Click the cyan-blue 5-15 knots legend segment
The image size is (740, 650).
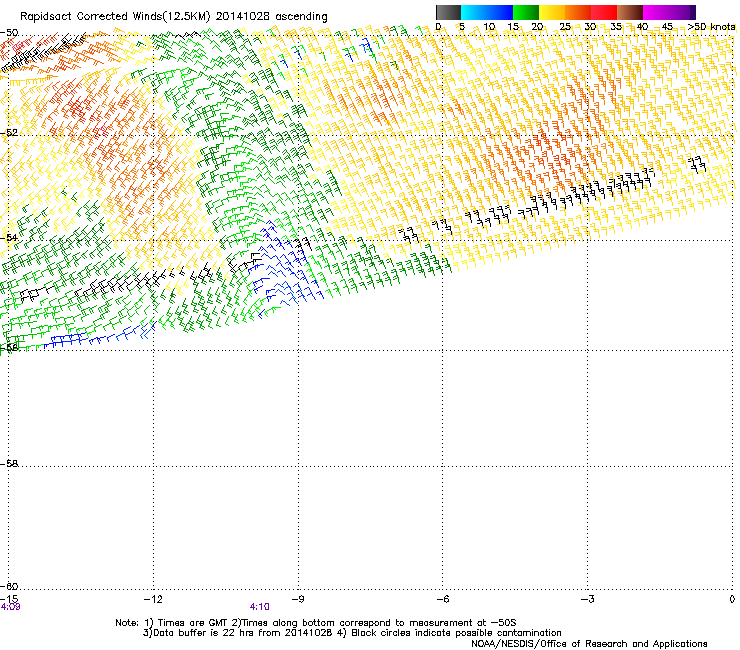(487, 12)
